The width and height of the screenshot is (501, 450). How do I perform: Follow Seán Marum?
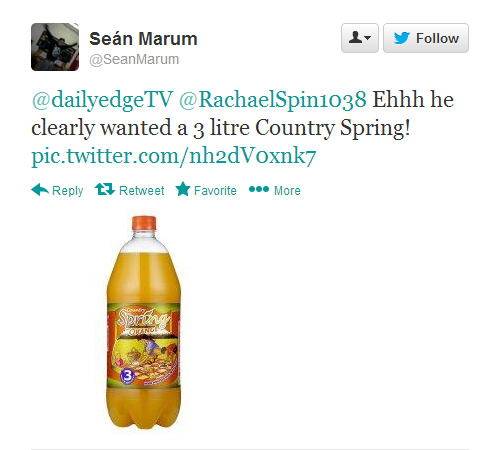point(426,38)
